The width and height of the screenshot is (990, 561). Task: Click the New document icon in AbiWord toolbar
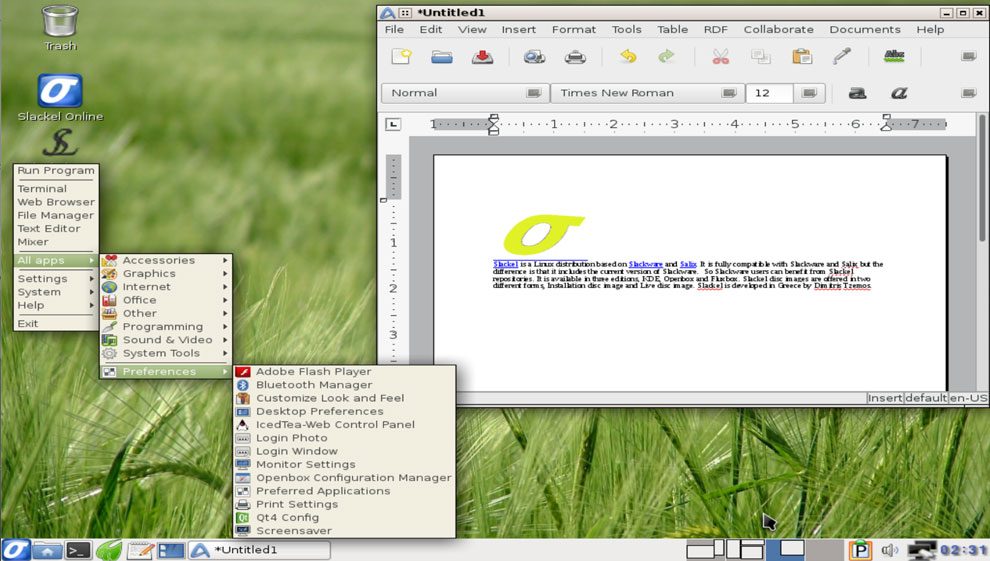click(402, 57)
